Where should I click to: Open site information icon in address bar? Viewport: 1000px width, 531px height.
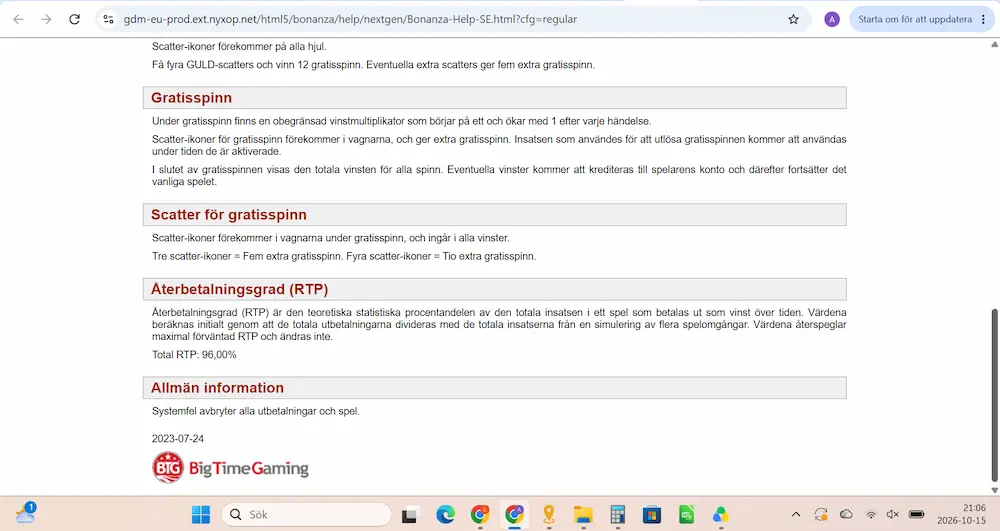point(108,19)
